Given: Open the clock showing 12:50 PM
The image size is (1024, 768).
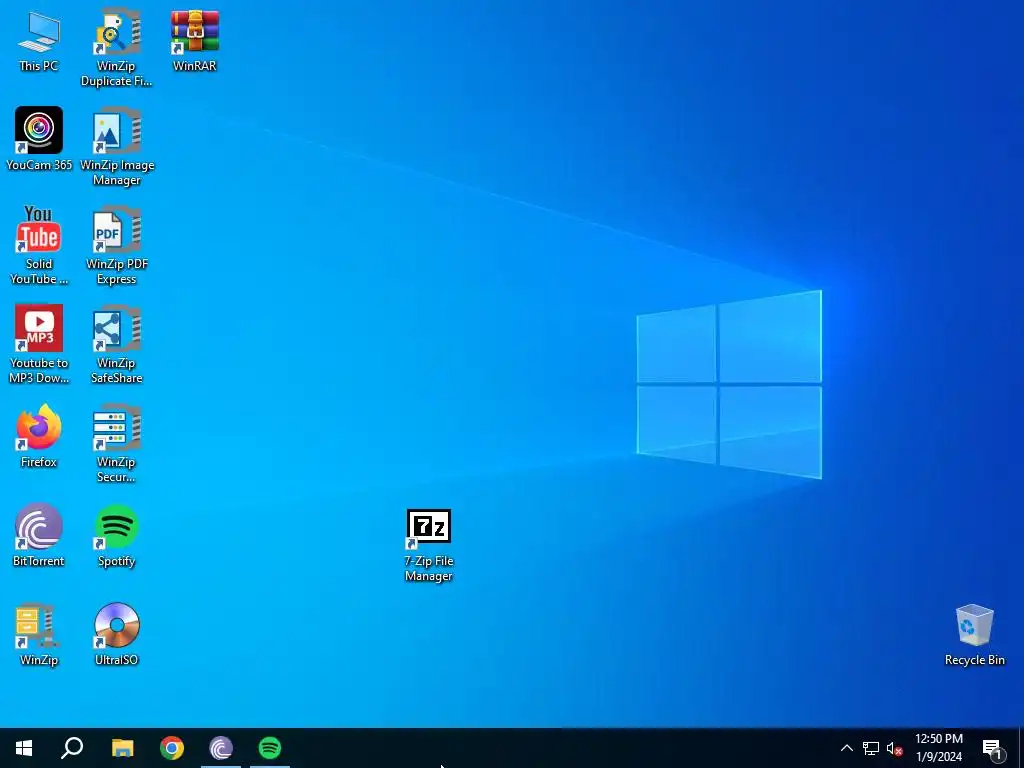Looking at the screenshot, I should tap(938, 748).
